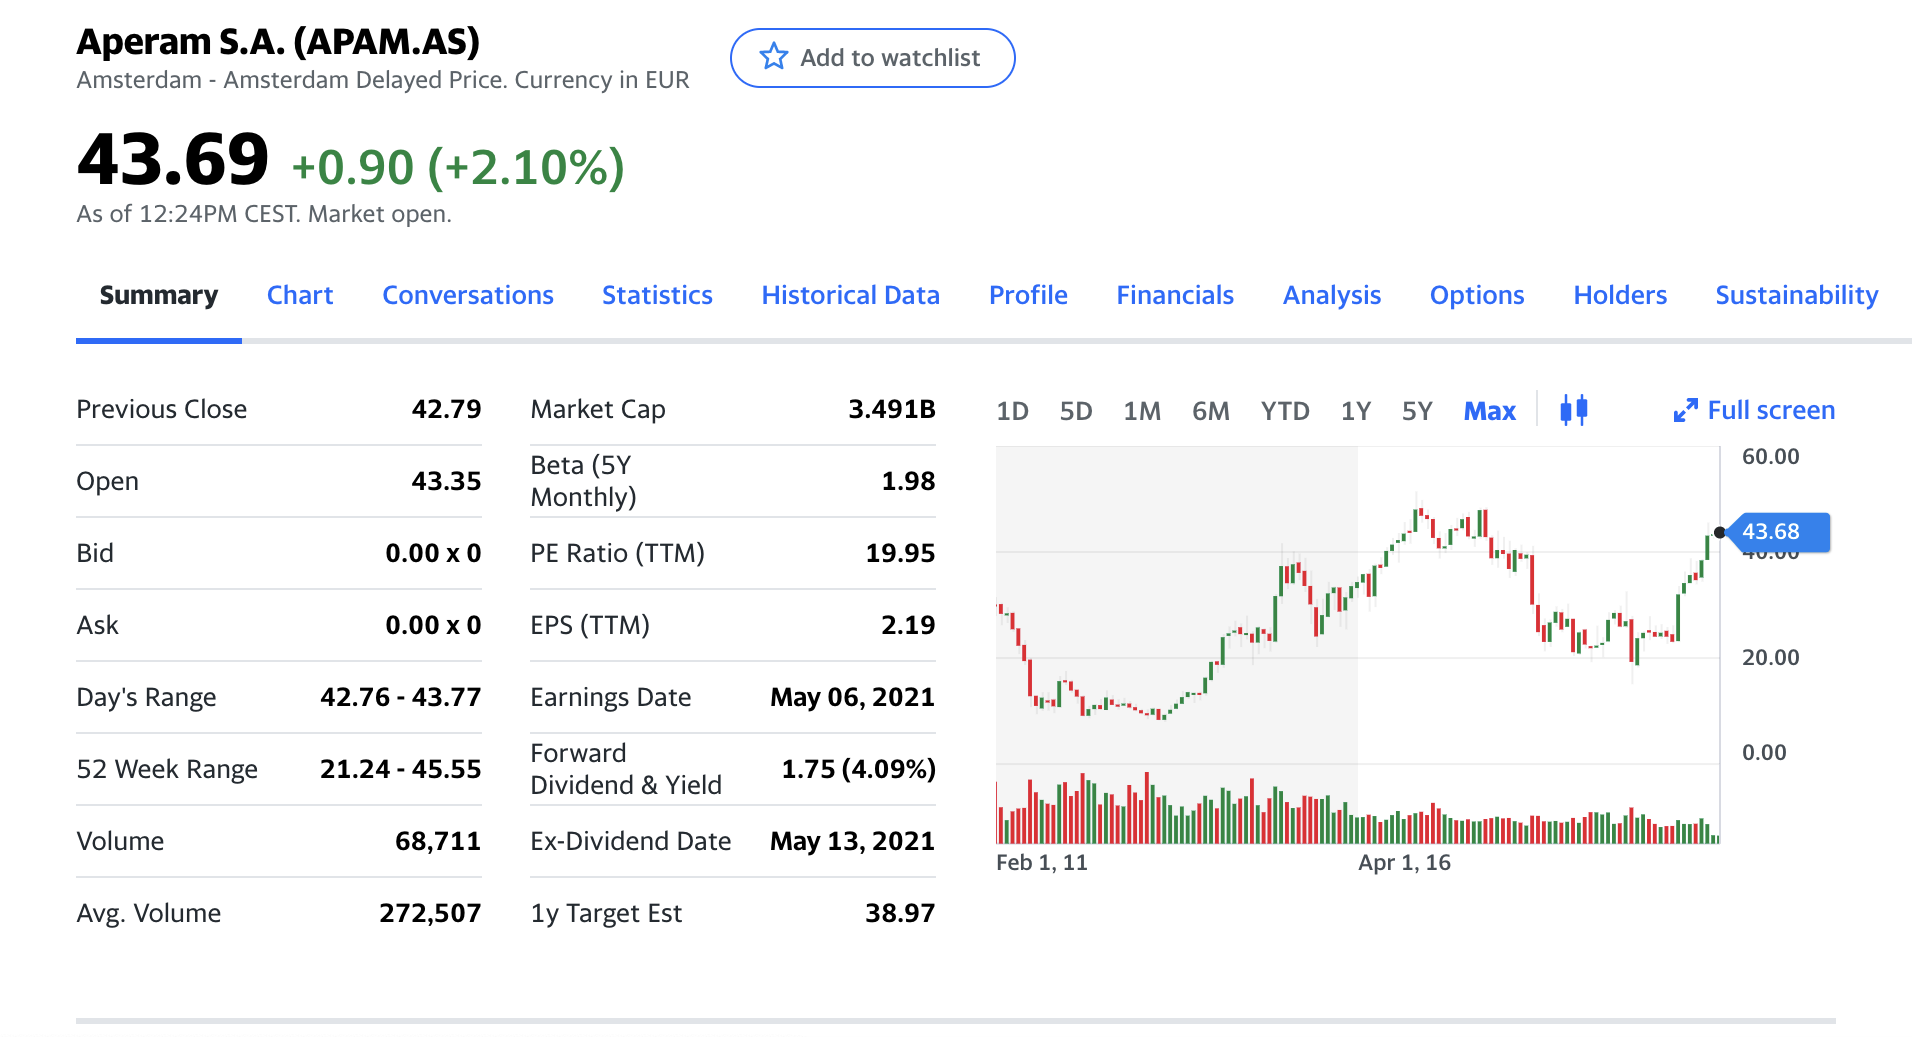Viewport: 1912px width, 1037px height.
Task: Go to the Holders tab
Action: click(1620, 295)
